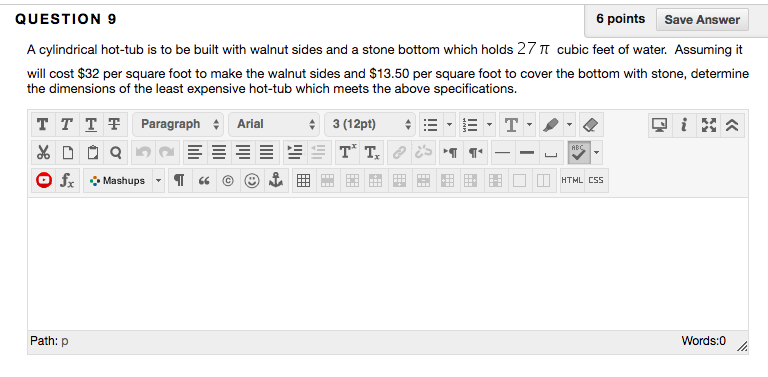The width and height of the screenshot is (768, 377).
Task: Insert a bulleted list
Action: point(431,125)
